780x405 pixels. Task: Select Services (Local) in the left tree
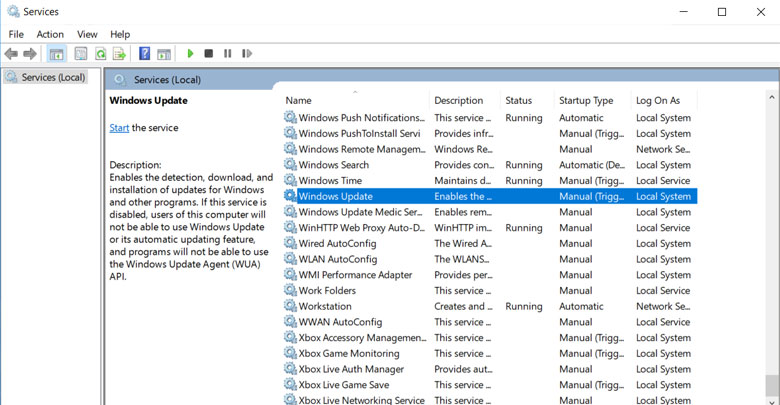53,77
